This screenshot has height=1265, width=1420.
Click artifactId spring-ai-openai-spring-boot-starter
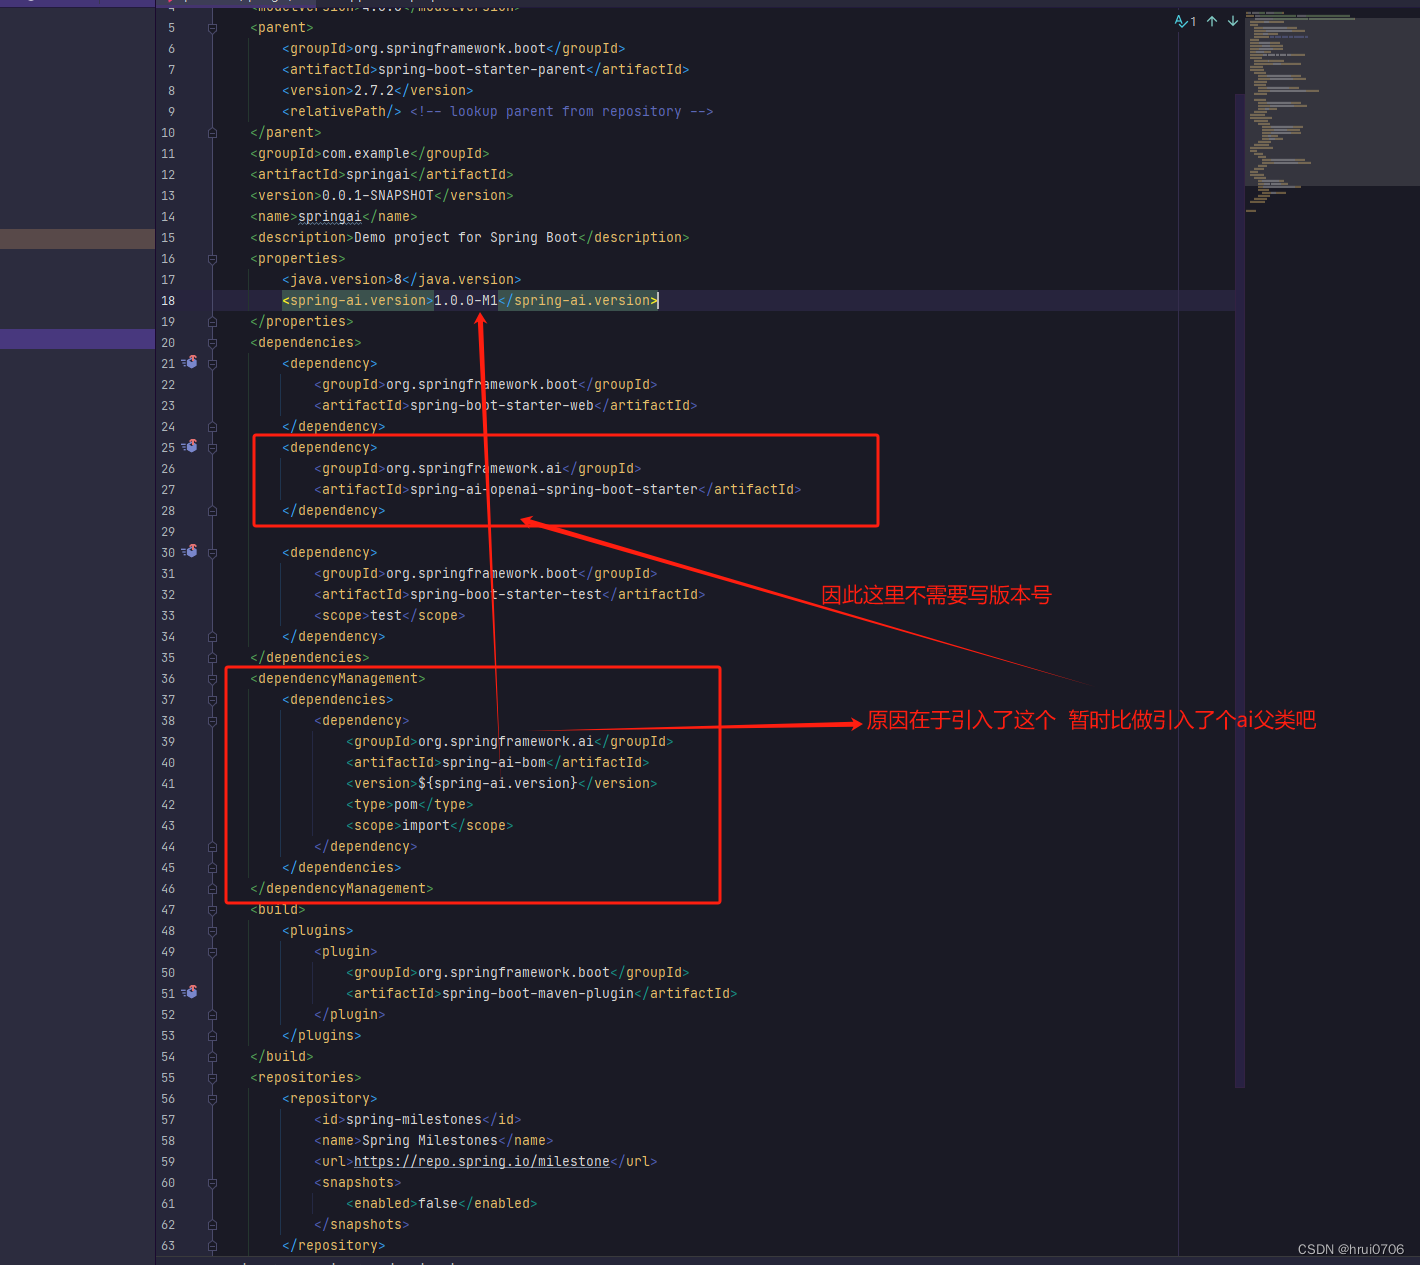[554, 489]
